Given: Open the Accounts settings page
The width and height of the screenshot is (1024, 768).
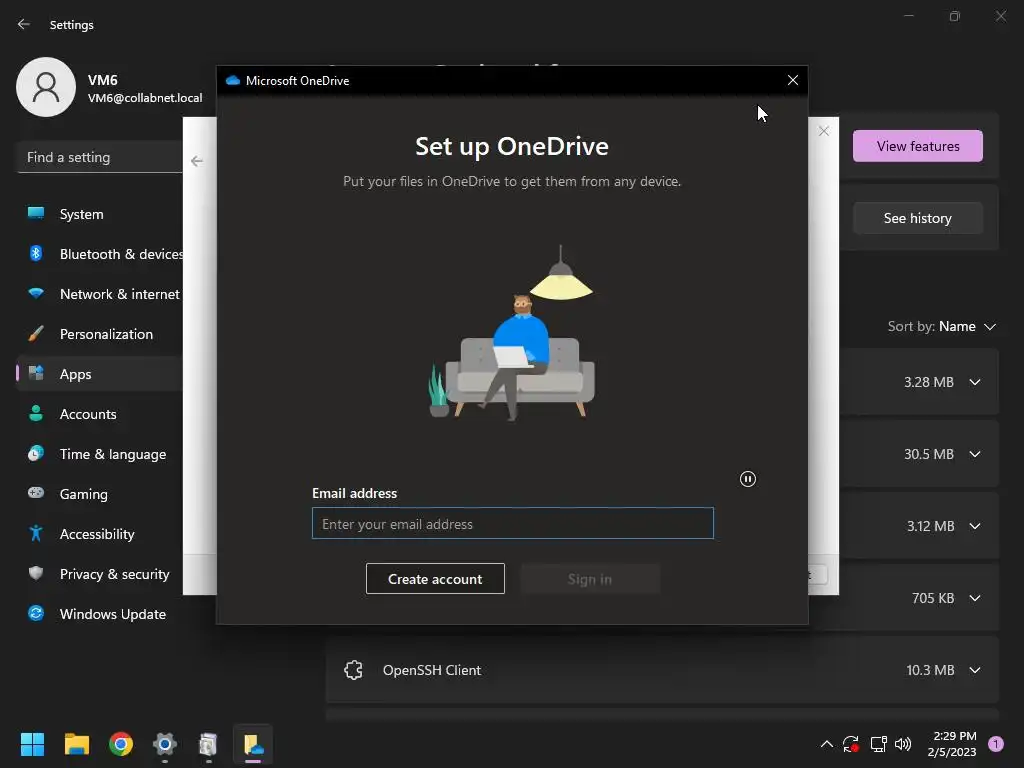Looking at the screenshot, I should 99,414.
